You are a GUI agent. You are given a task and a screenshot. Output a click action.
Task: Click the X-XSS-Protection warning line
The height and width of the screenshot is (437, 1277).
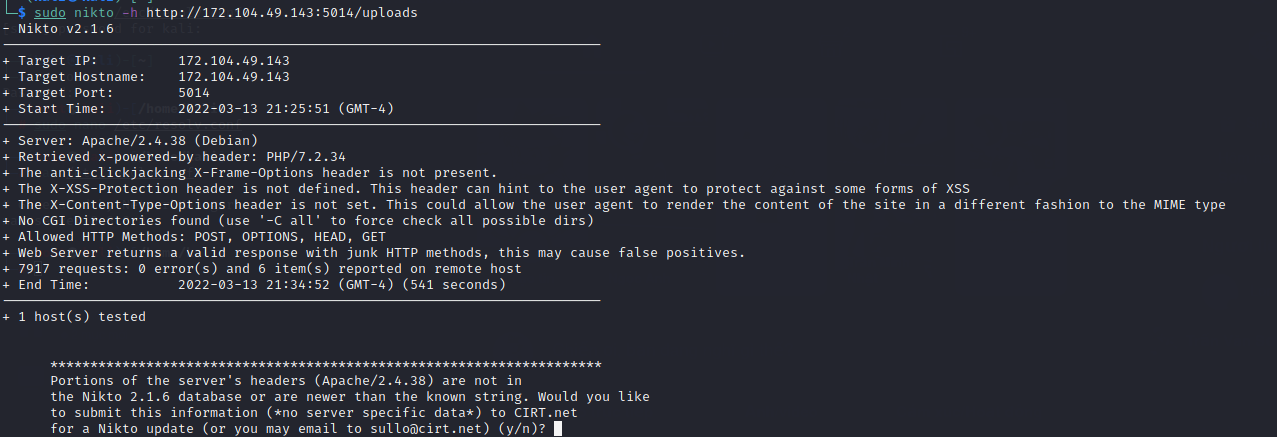[x=494, y=189]
